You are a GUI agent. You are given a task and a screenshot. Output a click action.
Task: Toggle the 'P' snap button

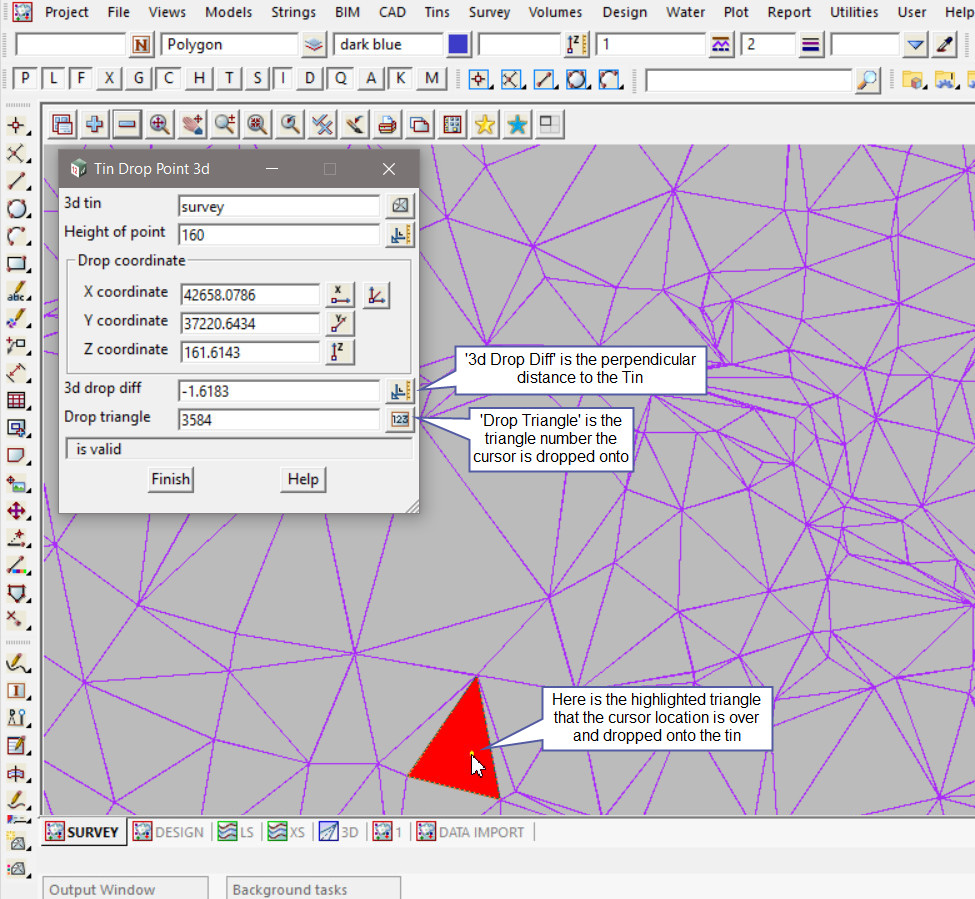(25, 79)
